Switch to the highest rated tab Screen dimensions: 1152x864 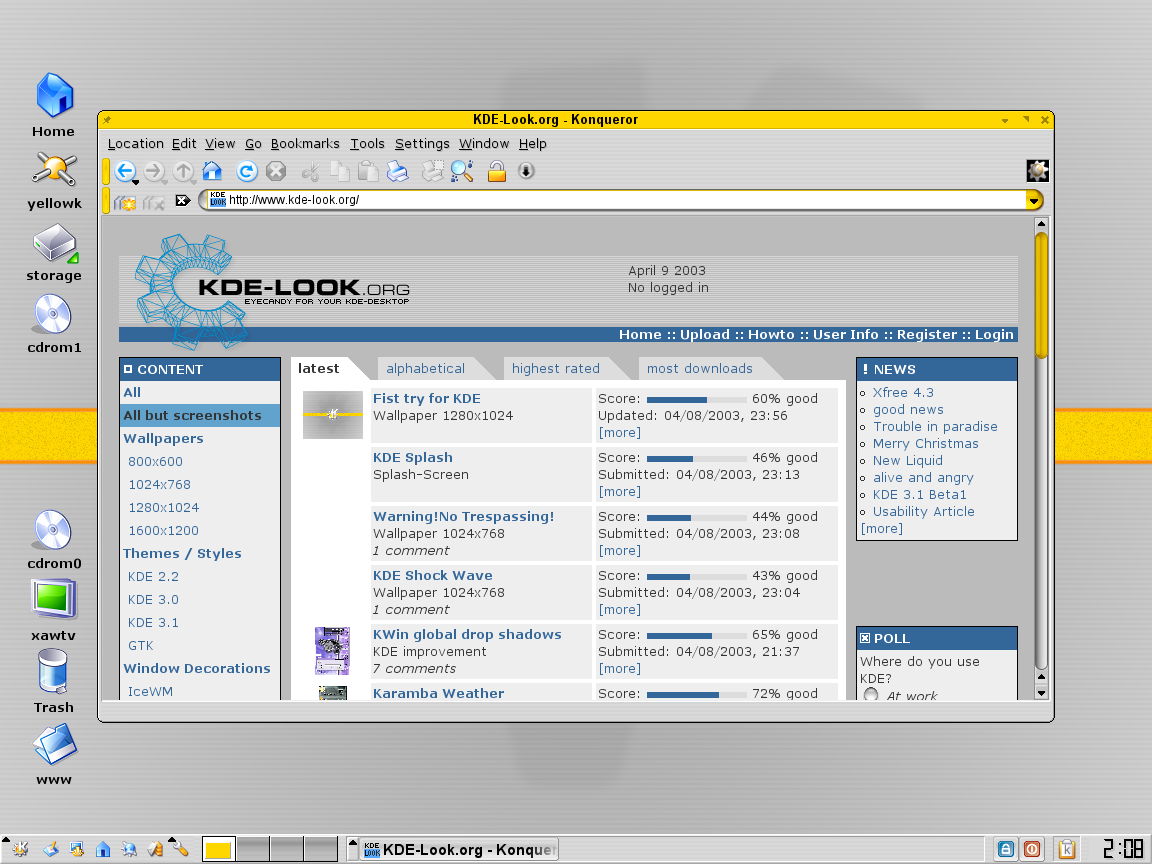[x=555, y=369]
